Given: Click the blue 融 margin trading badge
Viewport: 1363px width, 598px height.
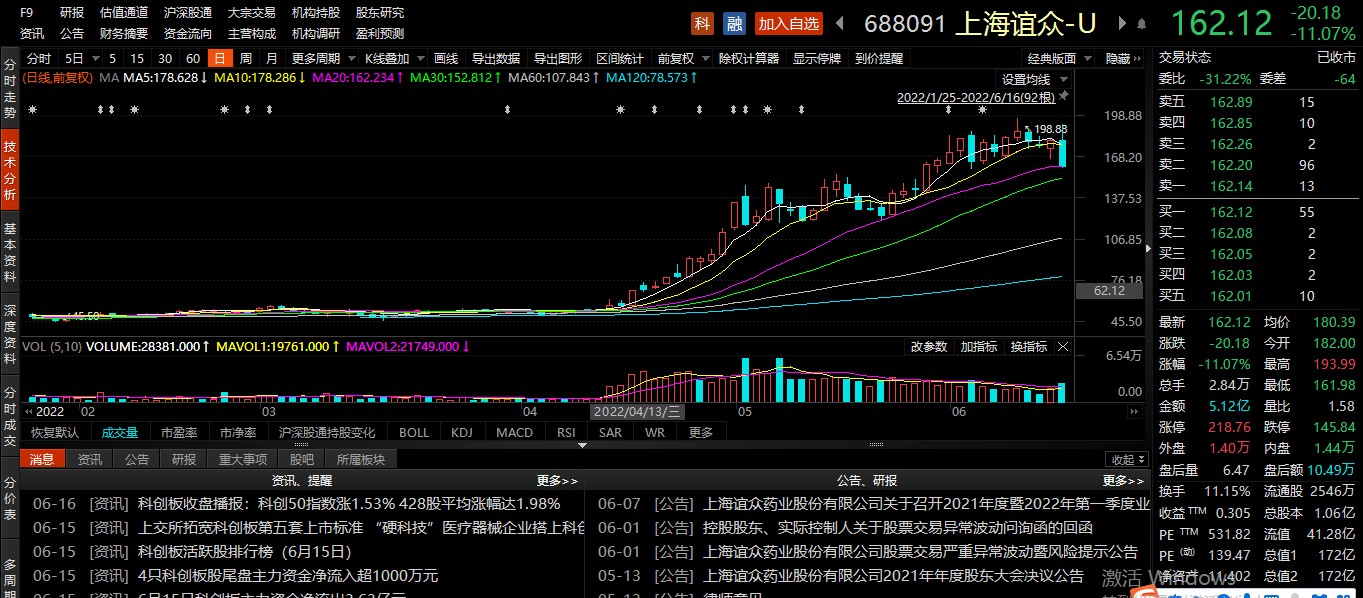Looking at the screenshot, I should (x=735, y=24).
